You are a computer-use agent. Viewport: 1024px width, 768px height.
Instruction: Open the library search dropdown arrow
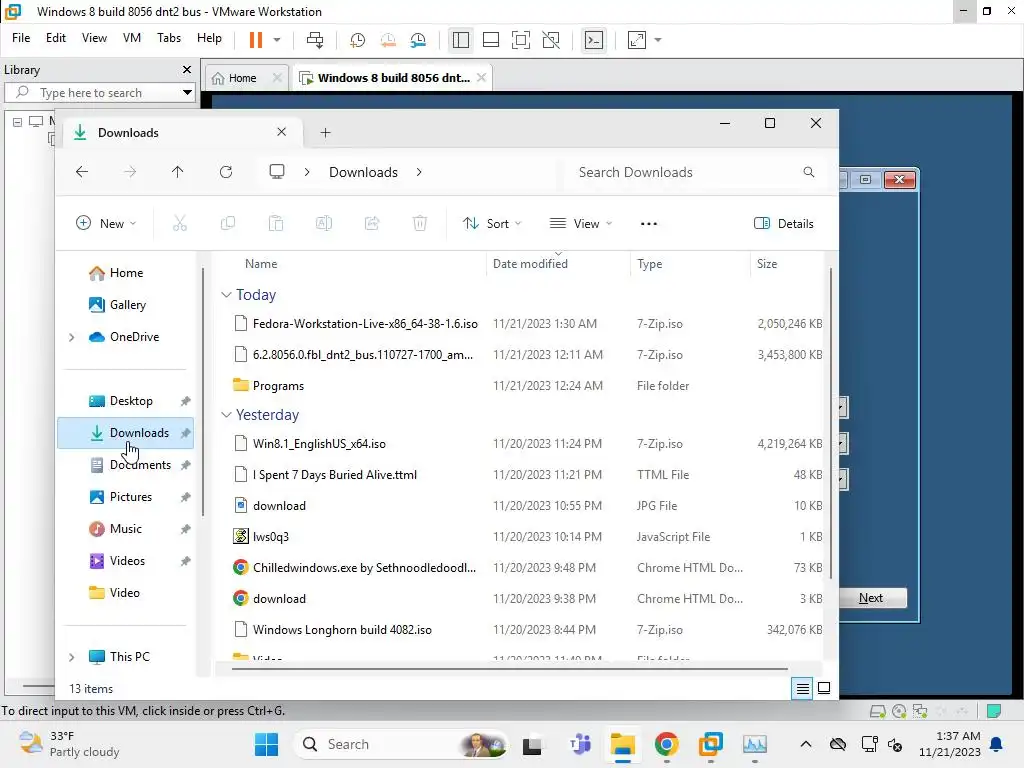click(187, 93)
